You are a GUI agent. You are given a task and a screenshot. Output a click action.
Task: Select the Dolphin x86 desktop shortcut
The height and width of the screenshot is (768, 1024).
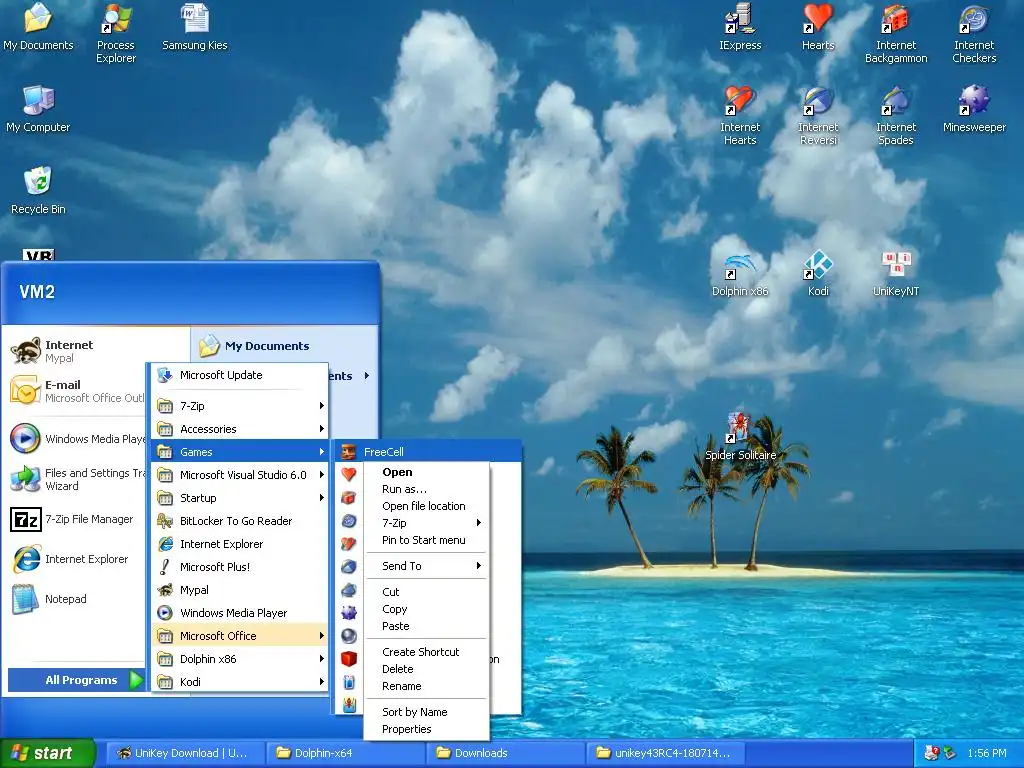tap(740, 274)
